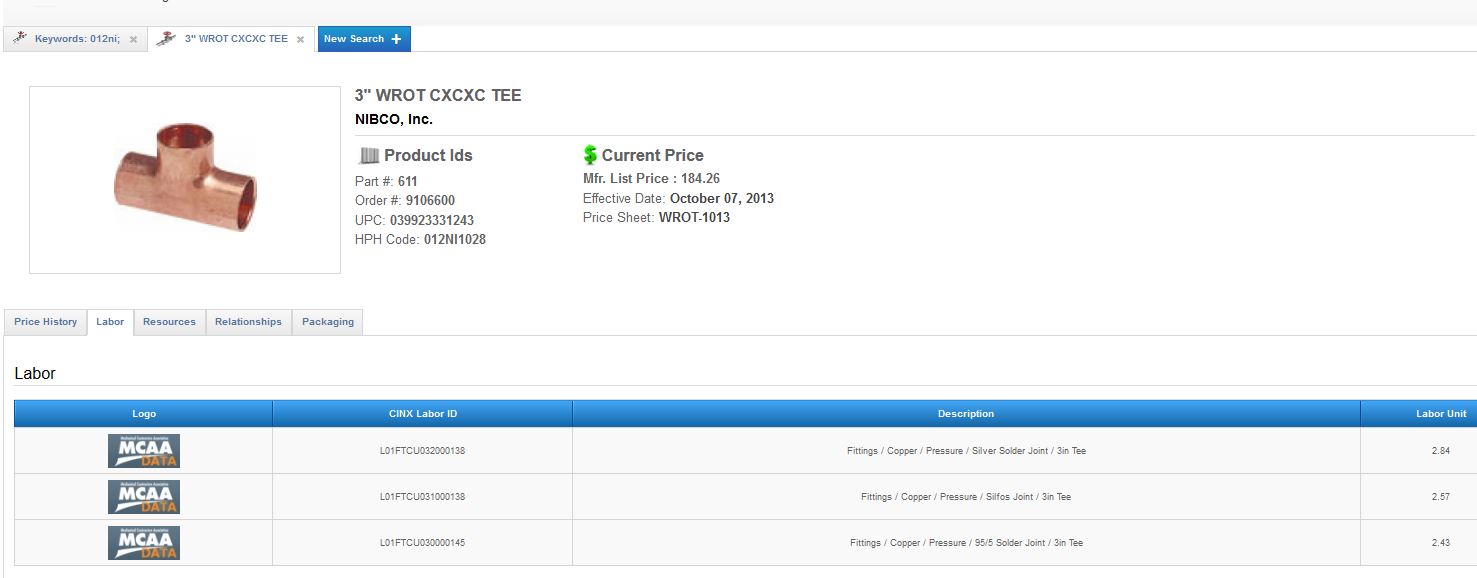1477x578 pixels.
Task: Select labor unit value 2.43
Action: (1440, 543)
